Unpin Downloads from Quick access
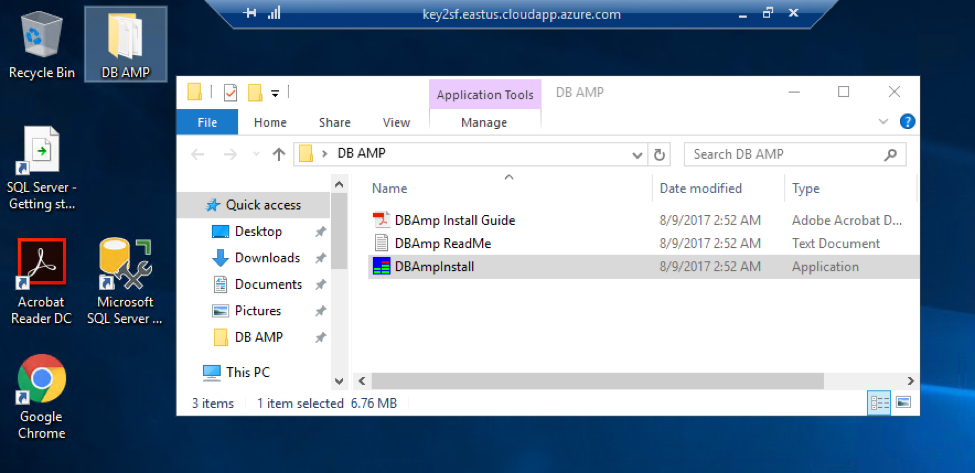The height and width of the screenshot is (473, 975). click(x=320, y=258)
